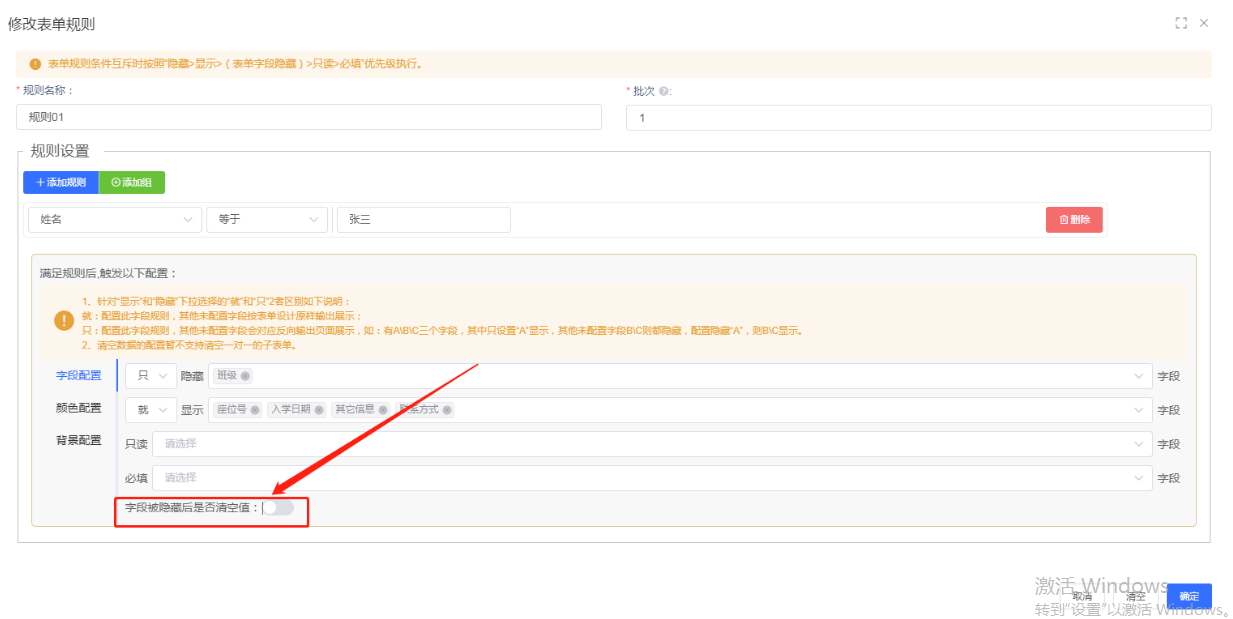Screen dimensions: 1233x619
Task: Click the blue 添加规则 button
Action: pos(61,183)
